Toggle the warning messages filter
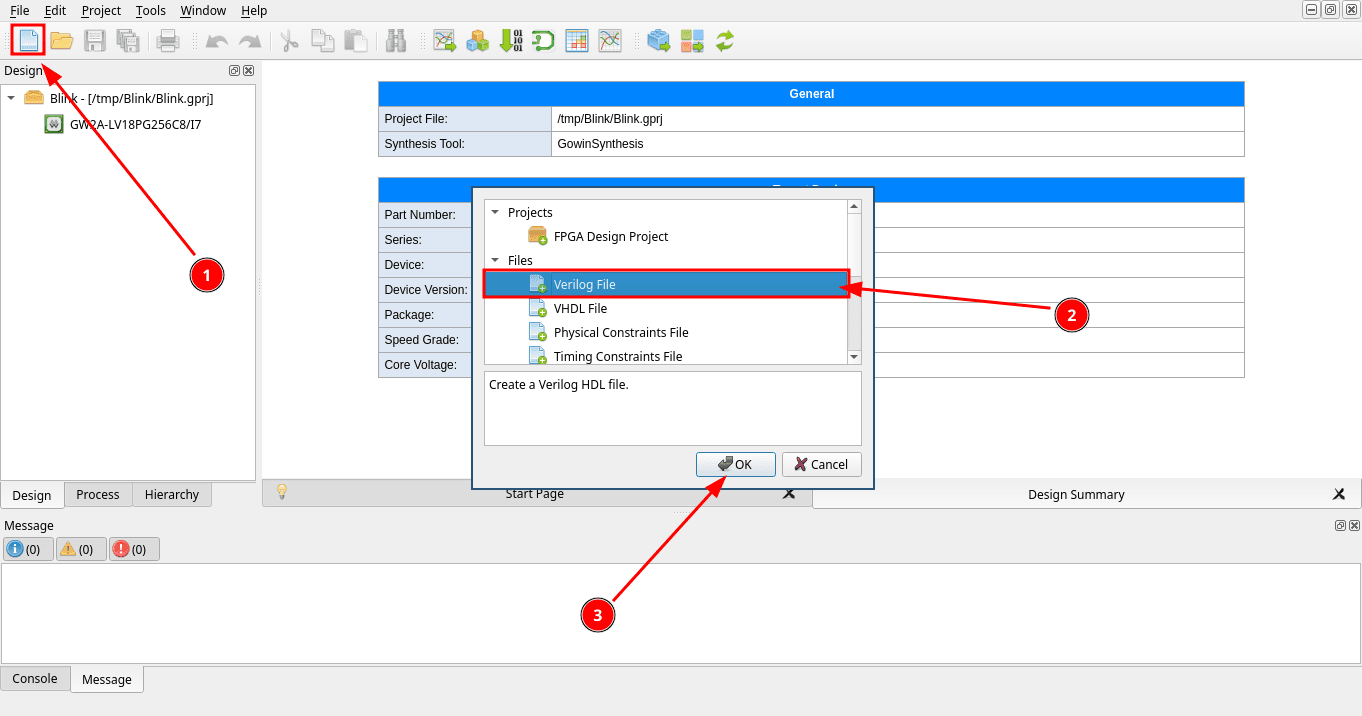The image size is (1362, 716). [x=81, y=549]
